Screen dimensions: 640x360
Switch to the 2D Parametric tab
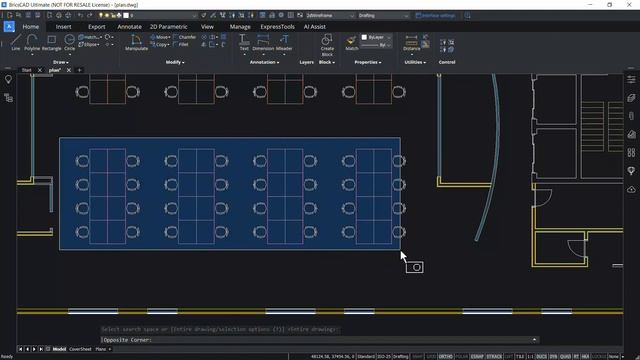click(169, 27)
